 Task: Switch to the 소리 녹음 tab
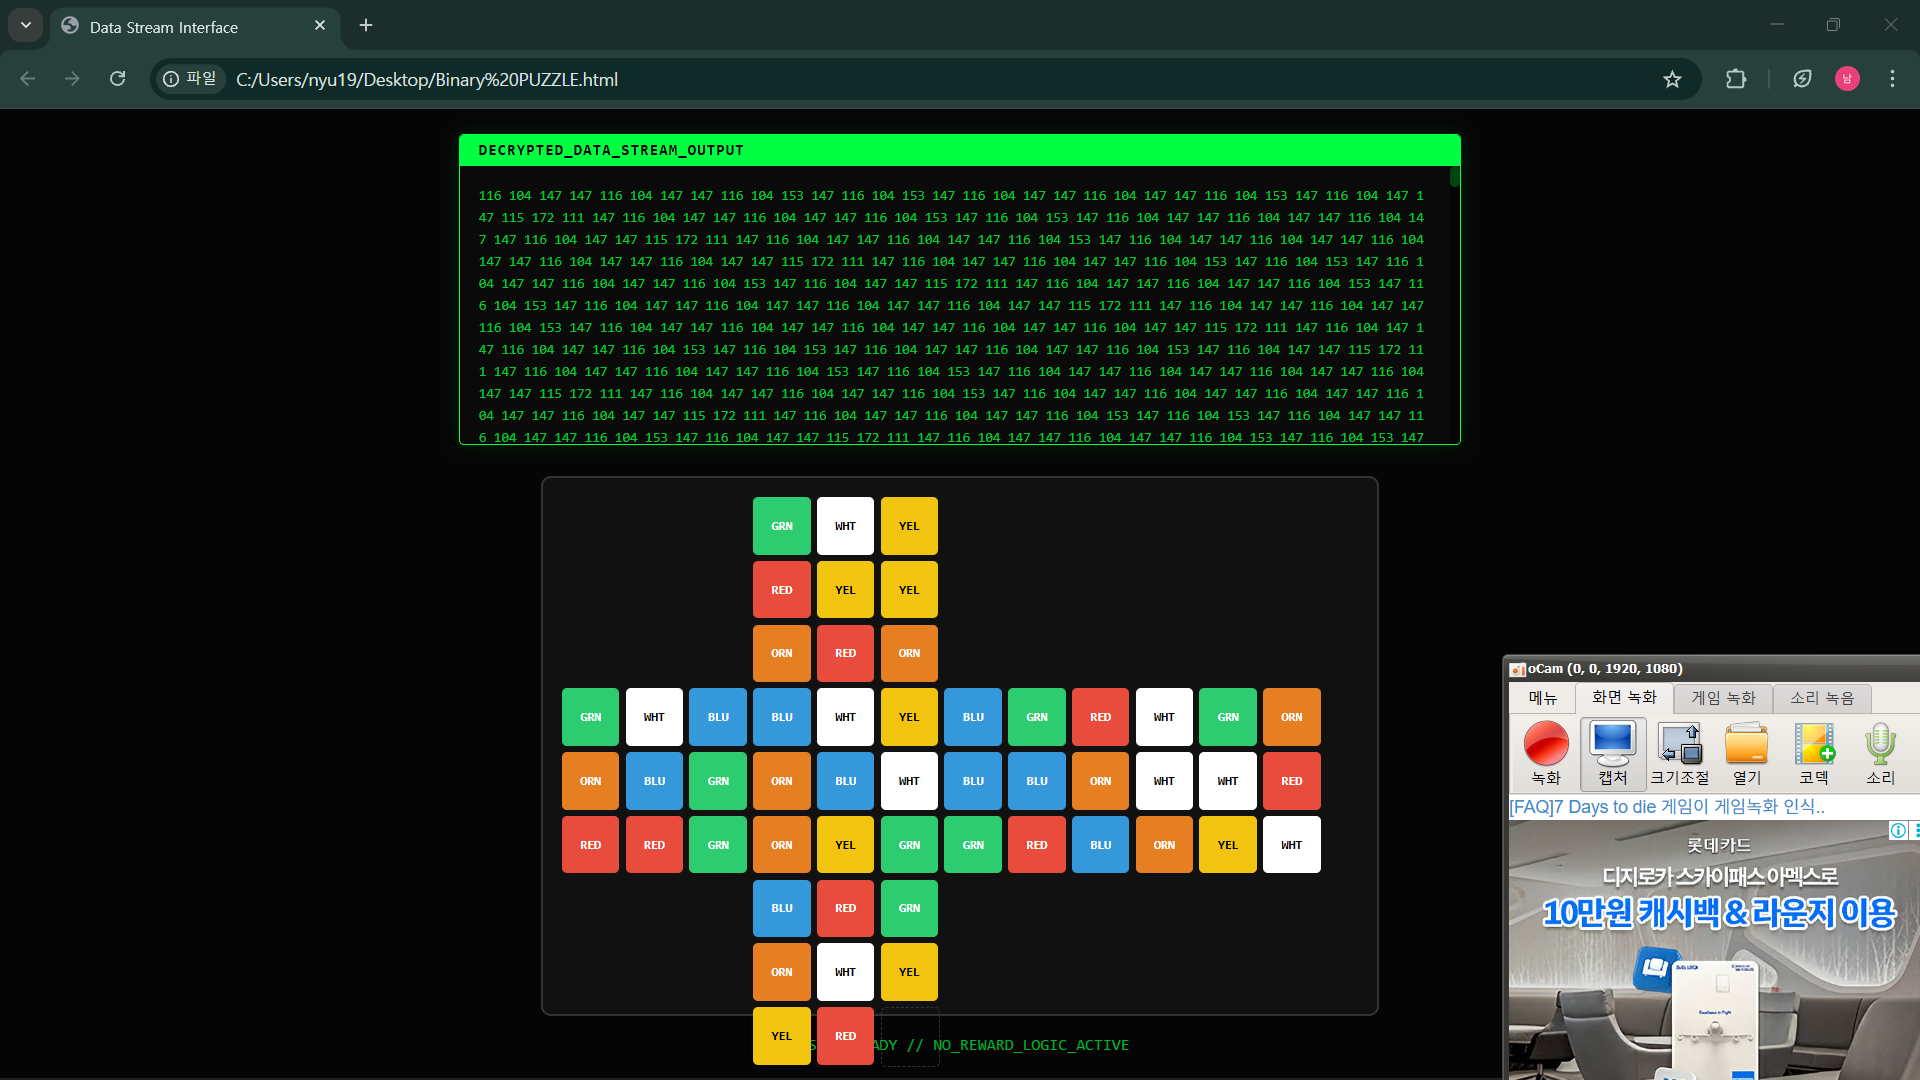[1822, 698]
